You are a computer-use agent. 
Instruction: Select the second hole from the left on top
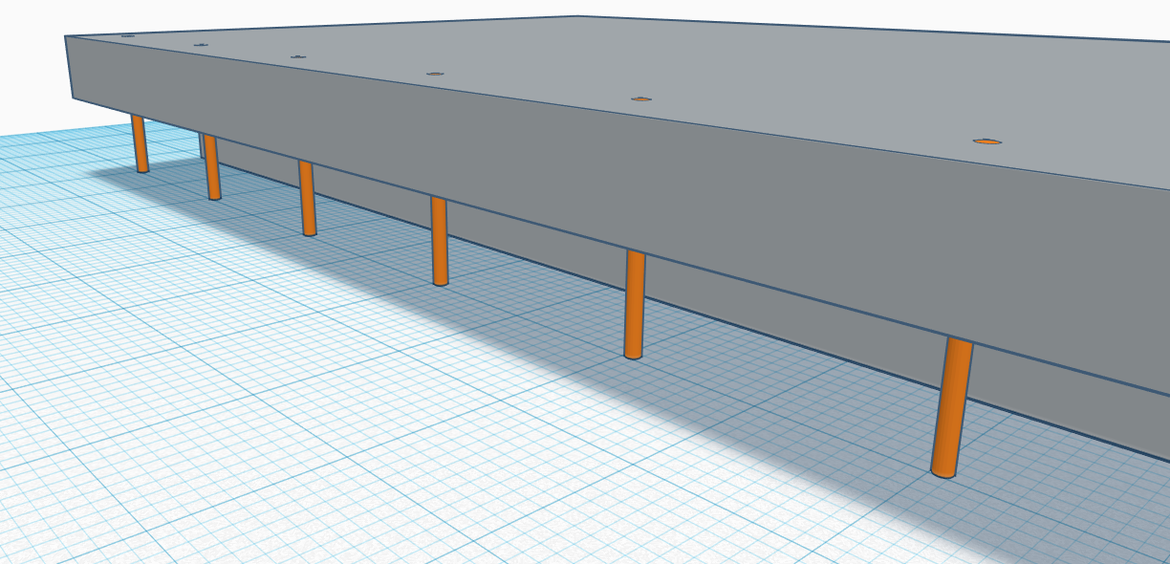[200, 45]
